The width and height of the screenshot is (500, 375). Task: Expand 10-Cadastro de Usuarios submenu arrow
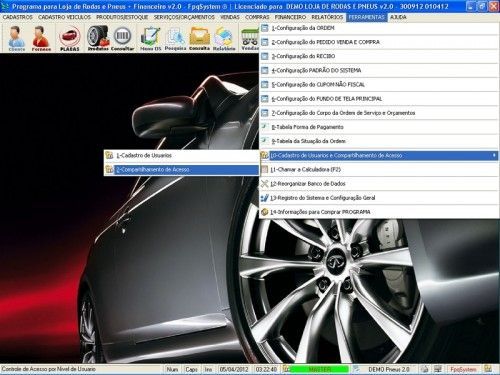click(494, 155)
